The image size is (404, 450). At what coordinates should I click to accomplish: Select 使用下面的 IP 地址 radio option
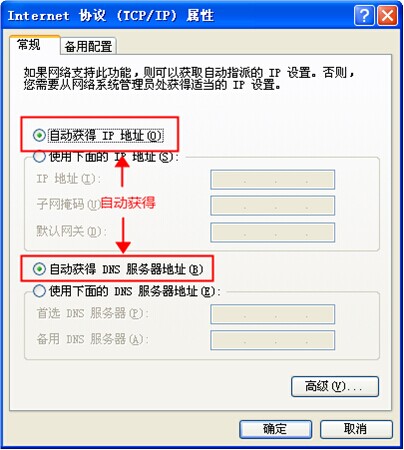tap(39, 156)
